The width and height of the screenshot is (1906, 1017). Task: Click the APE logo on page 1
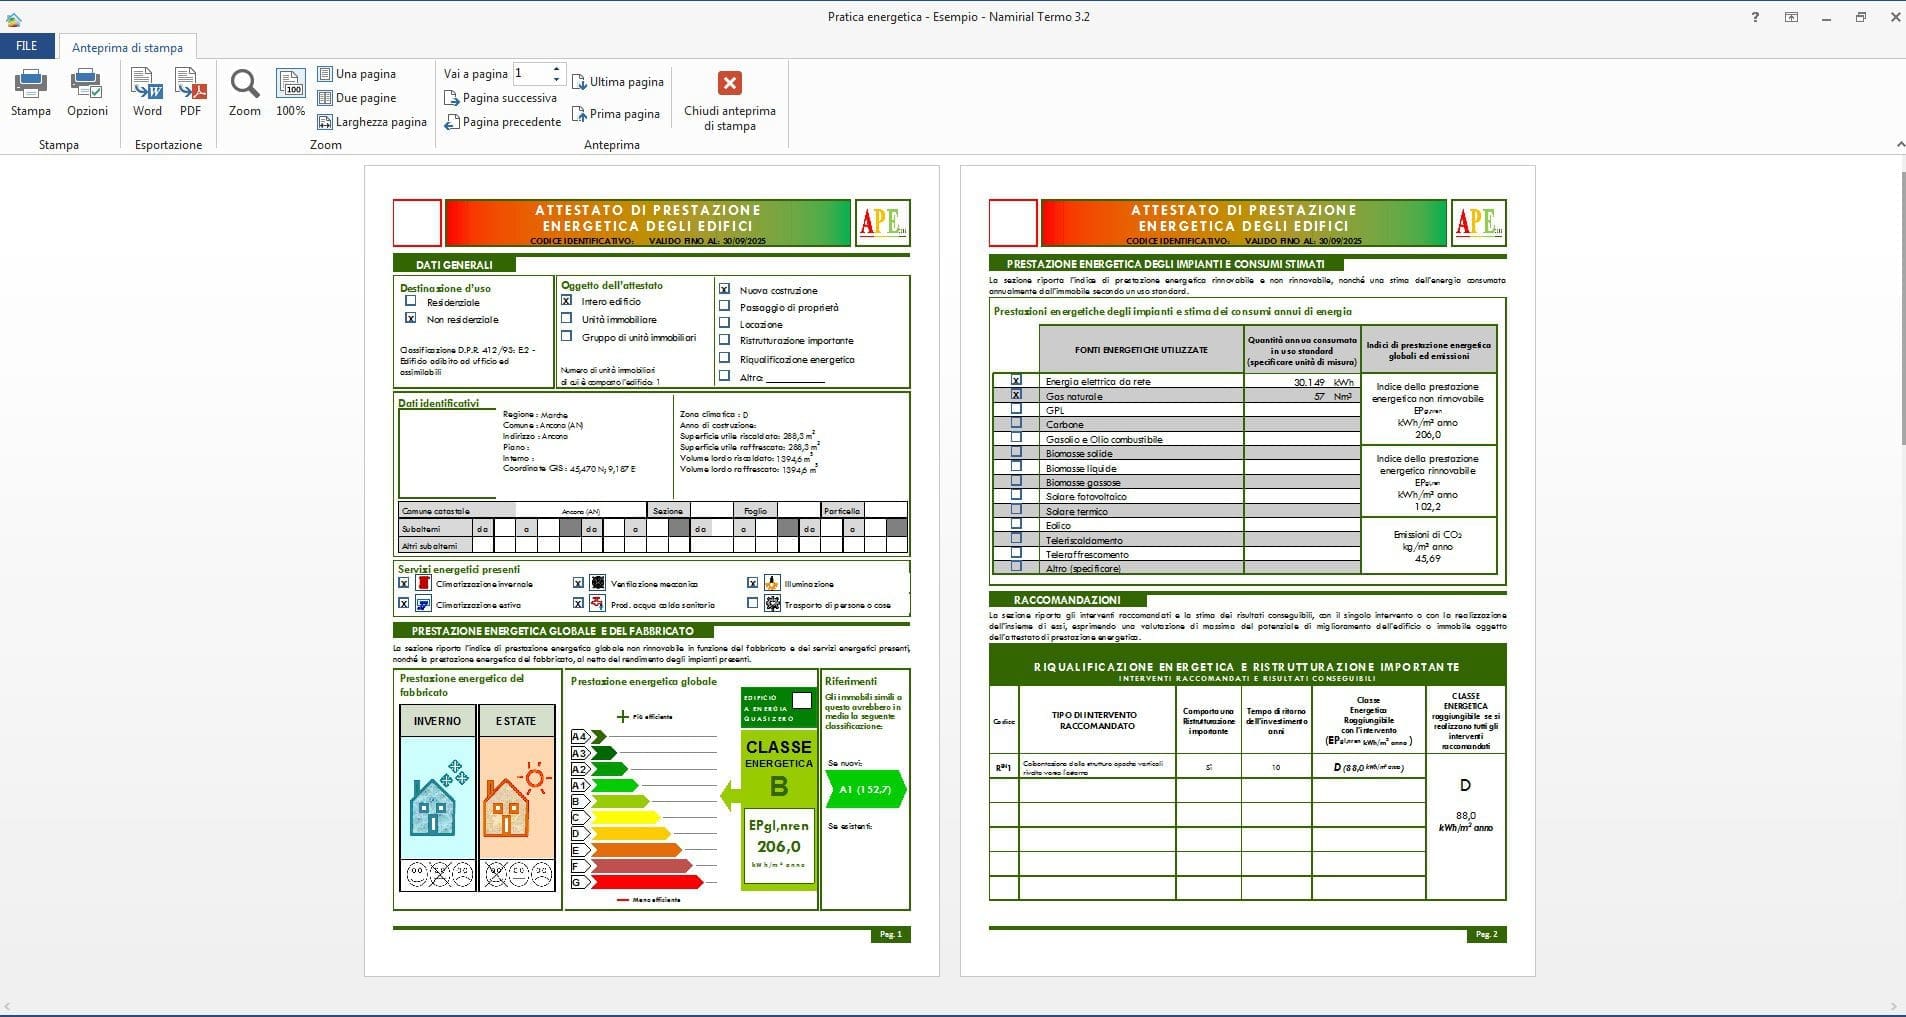click(x=883, y=222)
